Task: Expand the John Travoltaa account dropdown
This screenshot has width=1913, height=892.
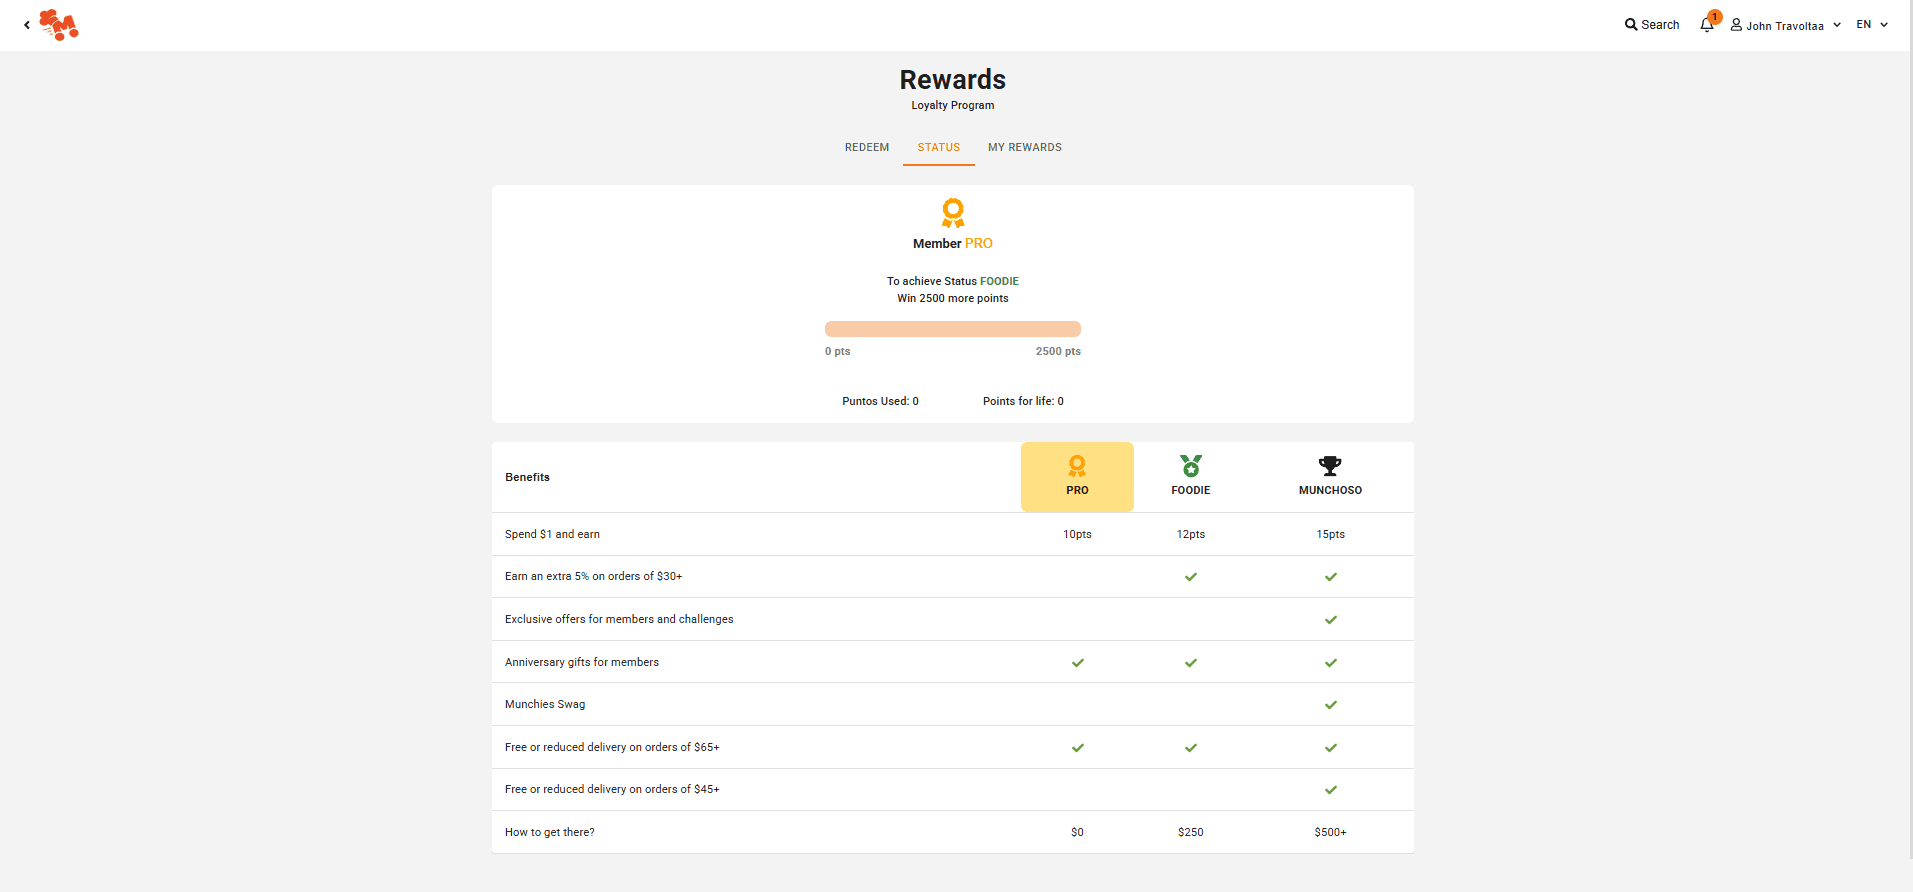Action: tap(1786, 25)
